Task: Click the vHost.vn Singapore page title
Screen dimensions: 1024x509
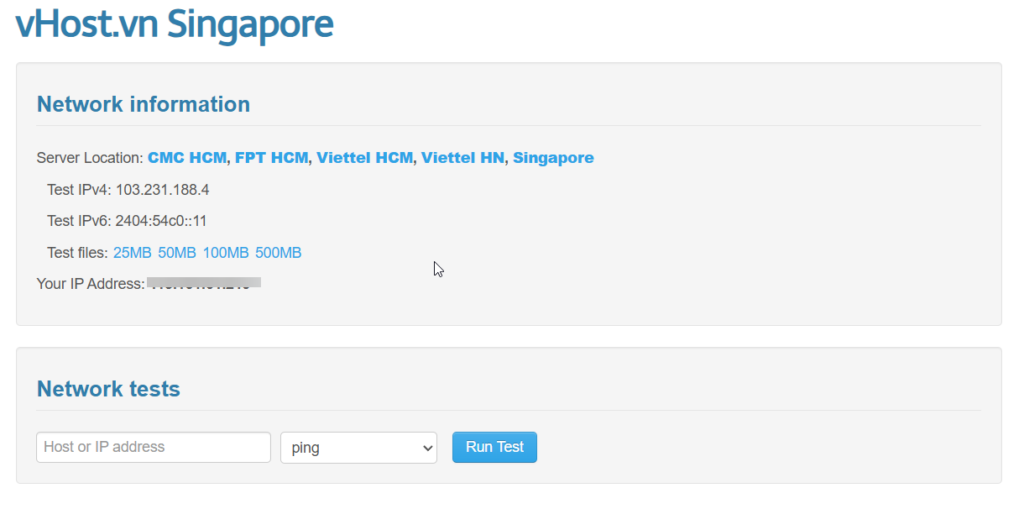Action: click(x=174, y=25)
